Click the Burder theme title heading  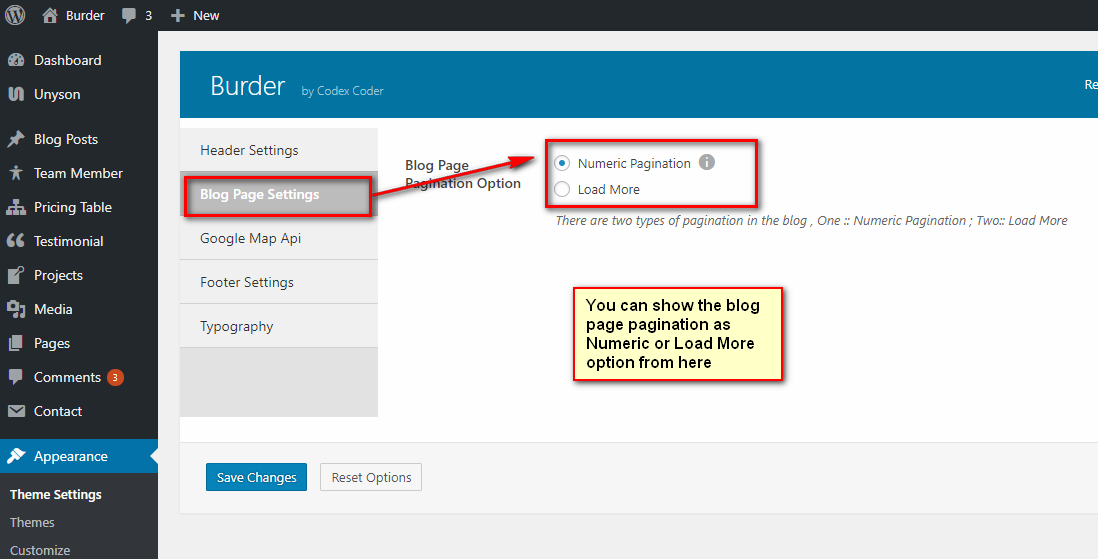(248, 85)
